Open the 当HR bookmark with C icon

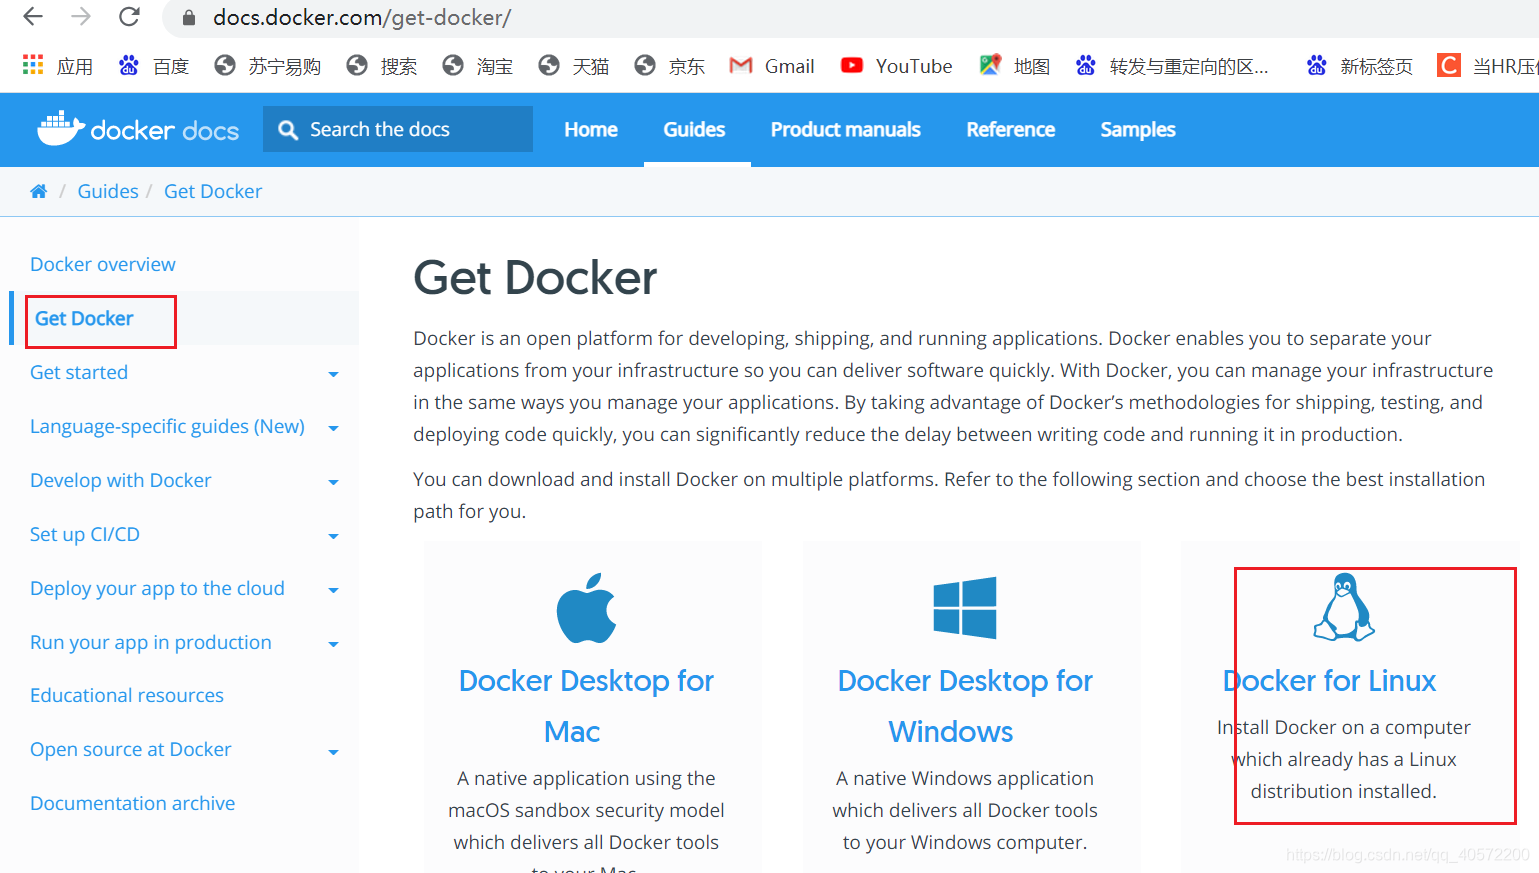[1488, 66]
